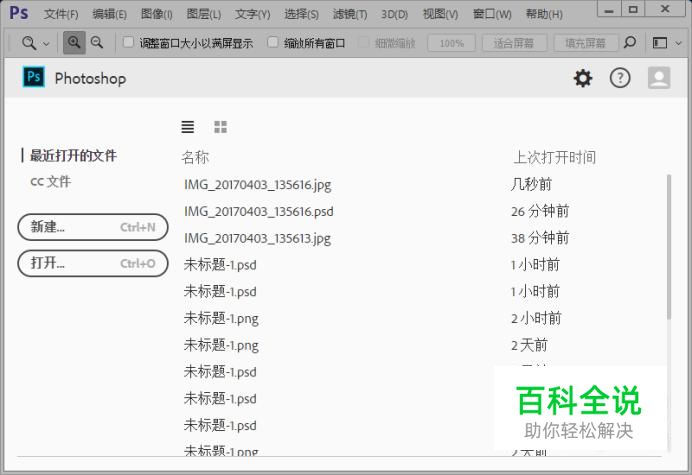Open the 文件(F) menu
The height and width of the screenshot is (475, 692).
[x=61, y=14]
